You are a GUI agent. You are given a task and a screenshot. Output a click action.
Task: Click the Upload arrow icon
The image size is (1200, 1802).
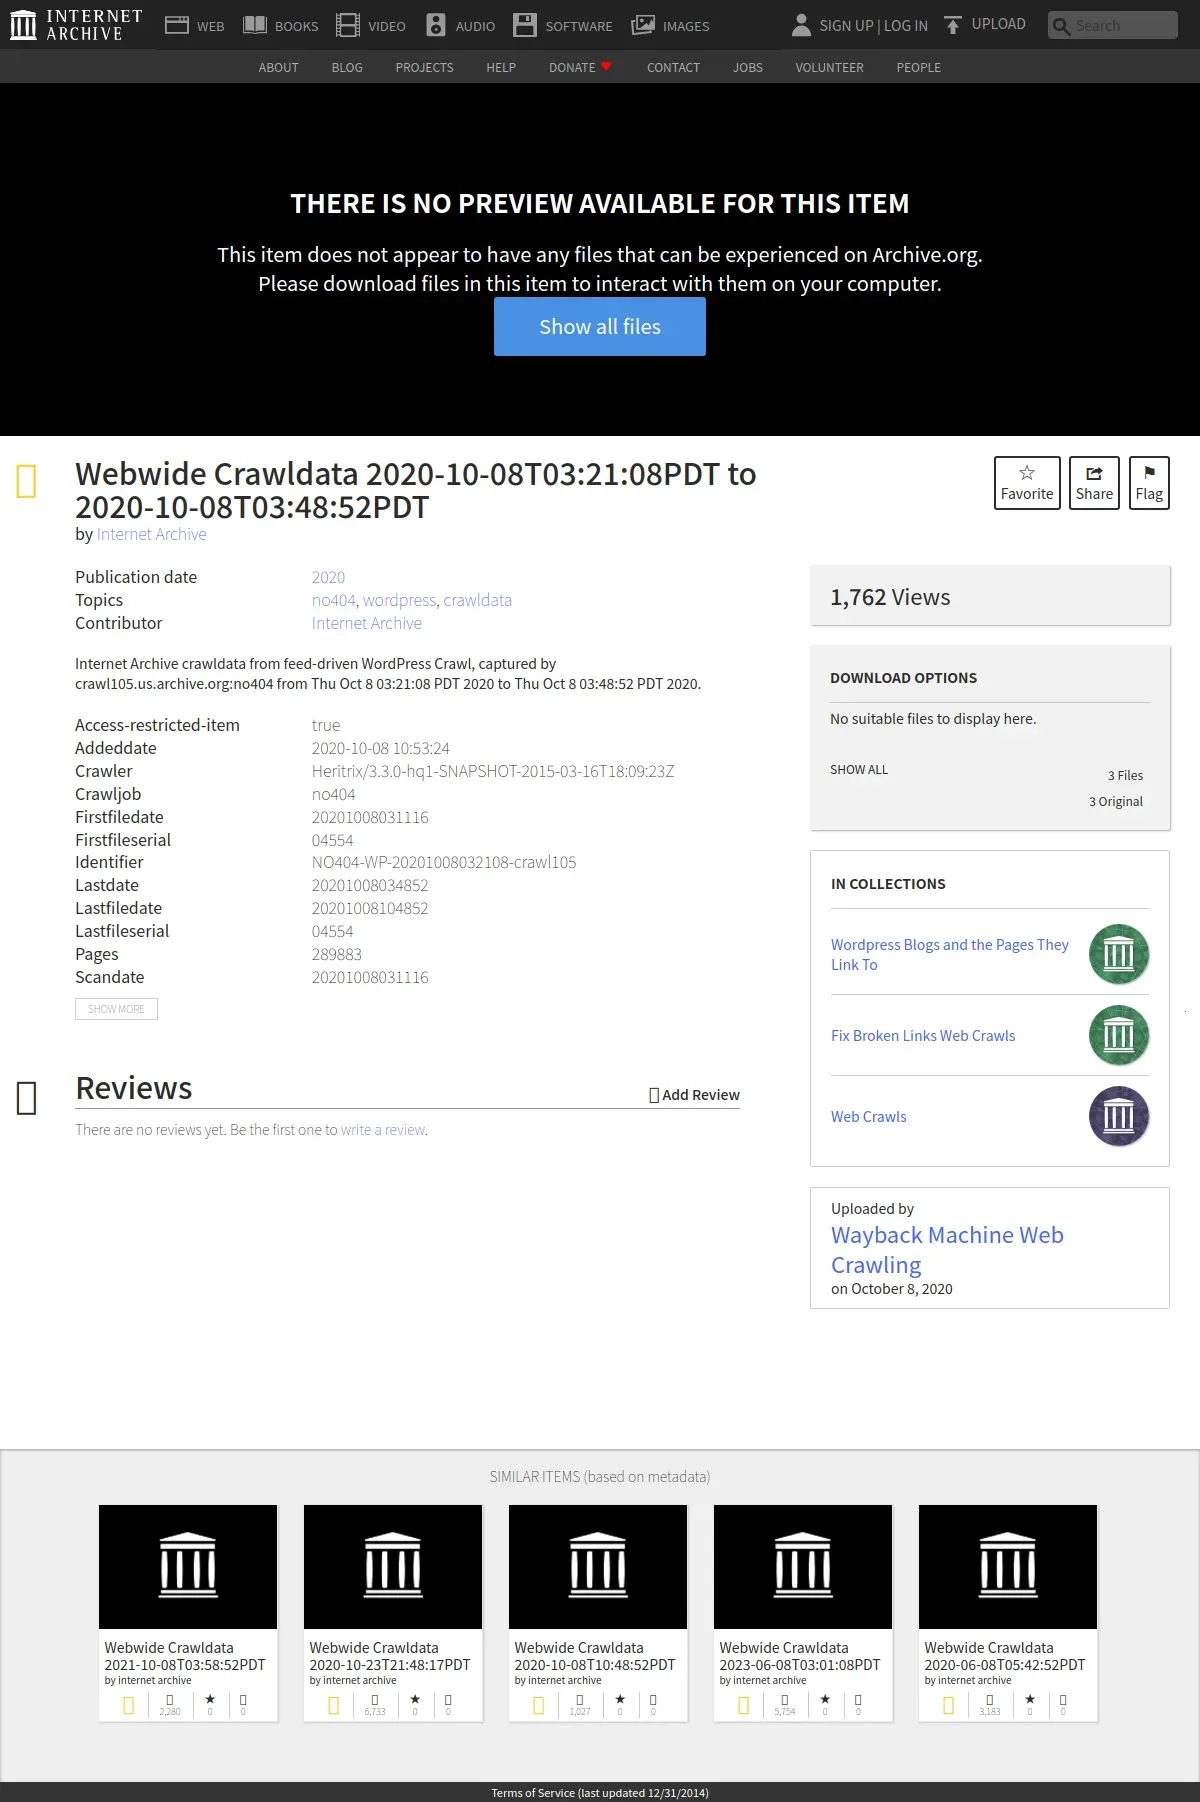(x=953, y=25)
